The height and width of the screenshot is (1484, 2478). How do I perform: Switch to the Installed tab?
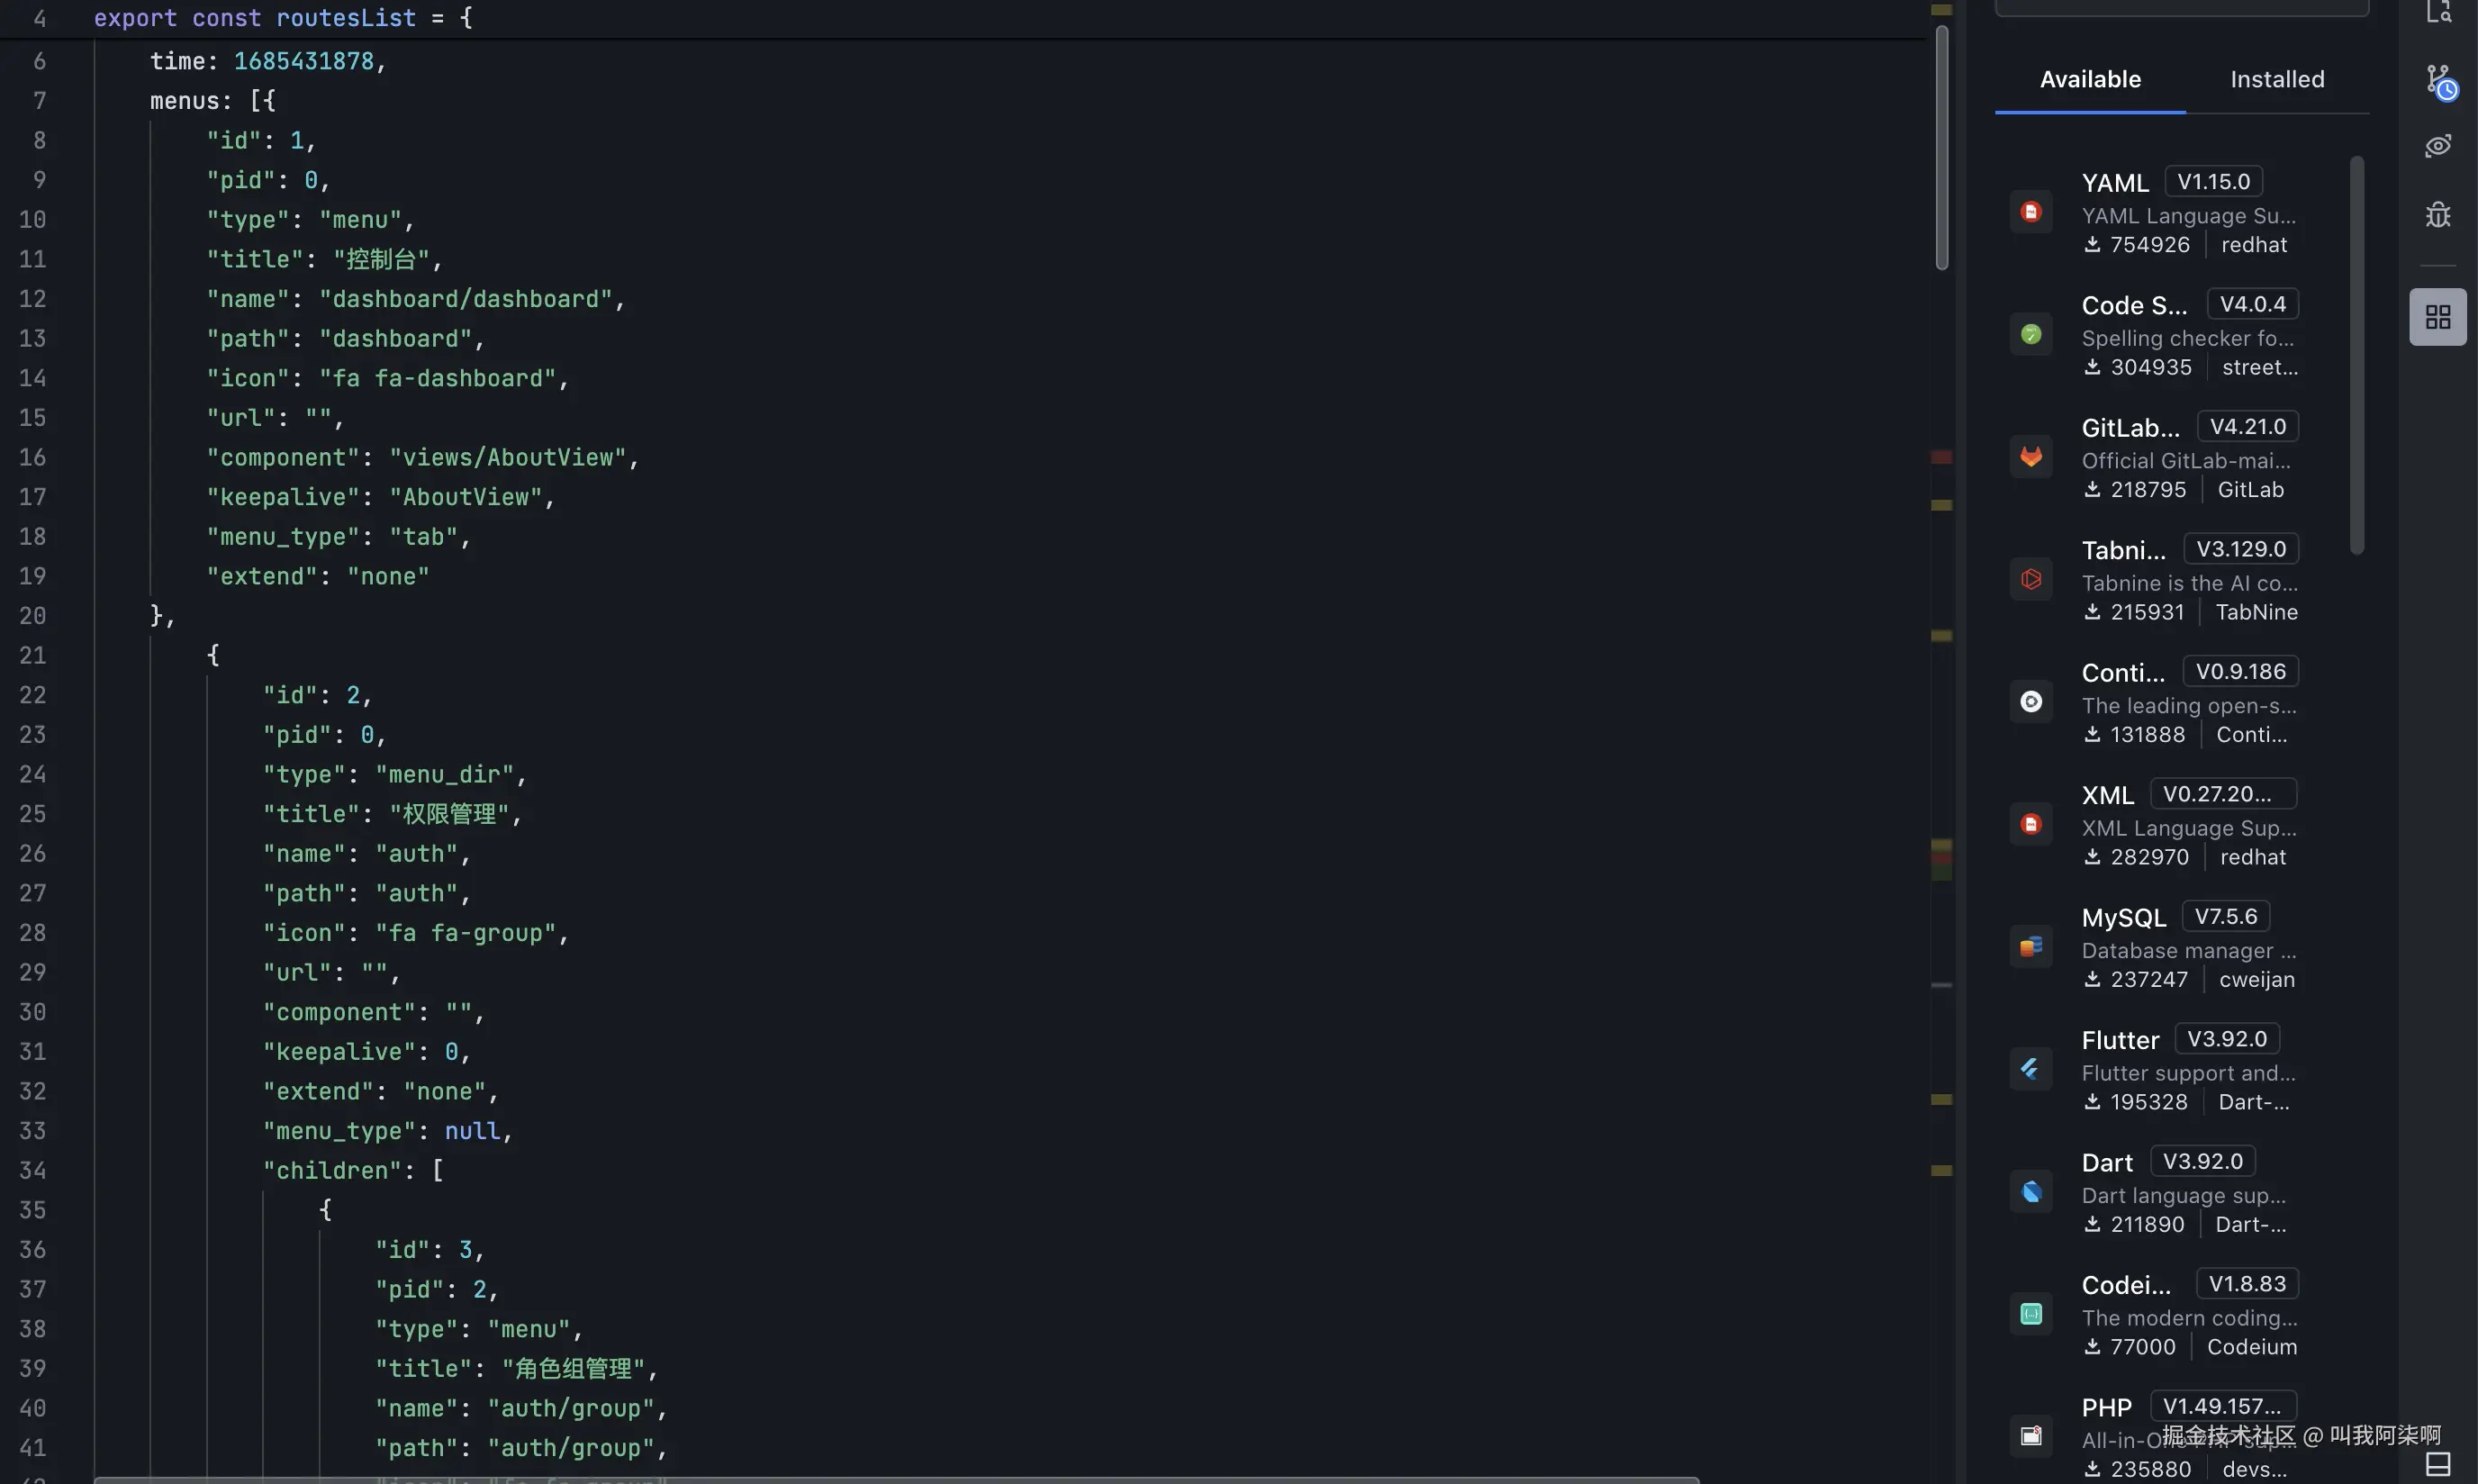tap(2277, 79)
